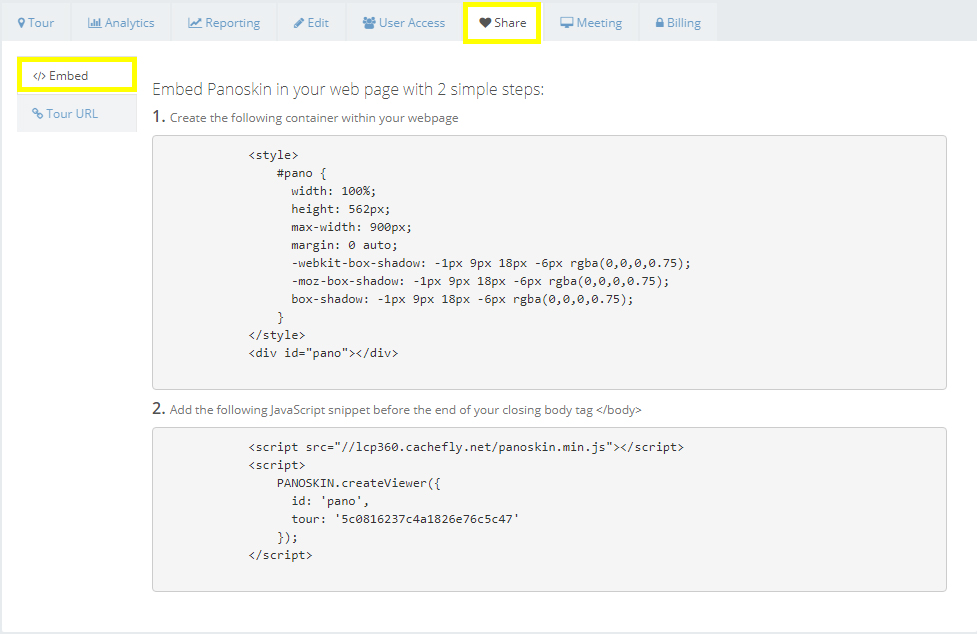
Task: Click the 'PANOSKIN.createViewer({' code line
Action: (x=359, y=483)
